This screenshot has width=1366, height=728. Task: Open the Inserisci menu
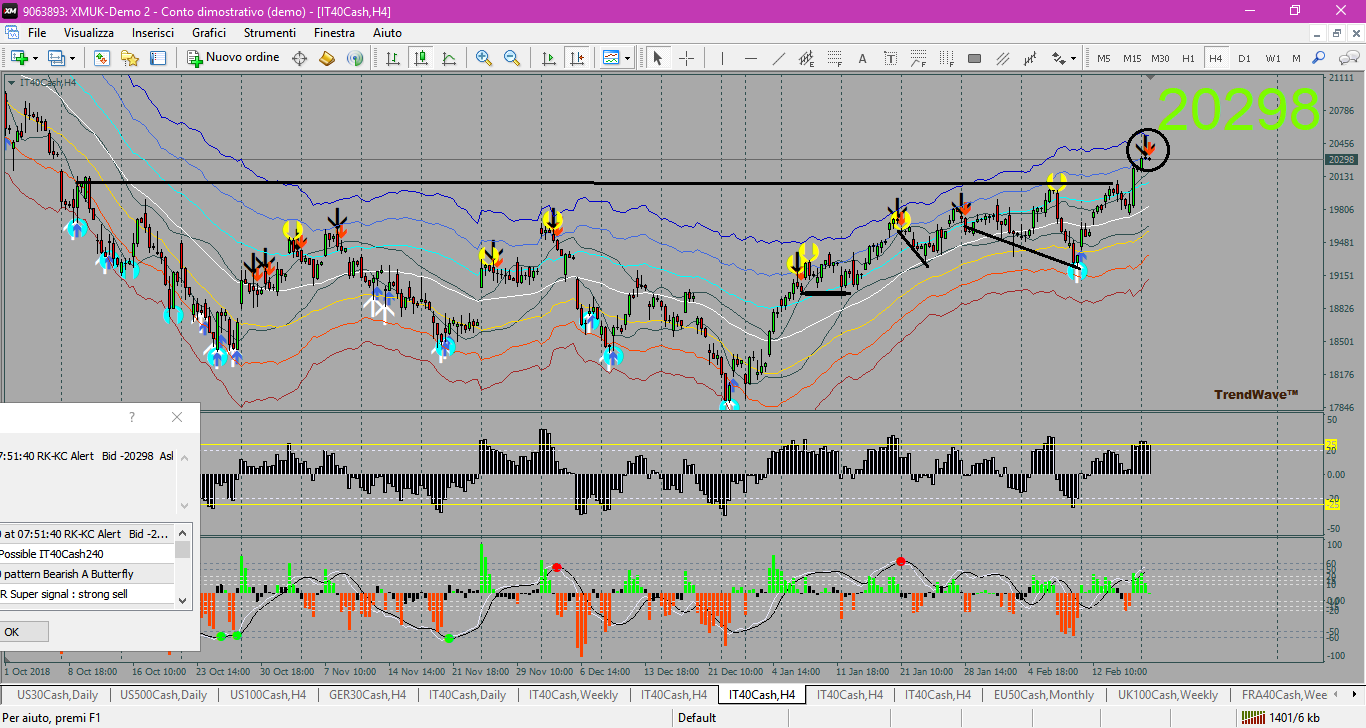[153, 33]
